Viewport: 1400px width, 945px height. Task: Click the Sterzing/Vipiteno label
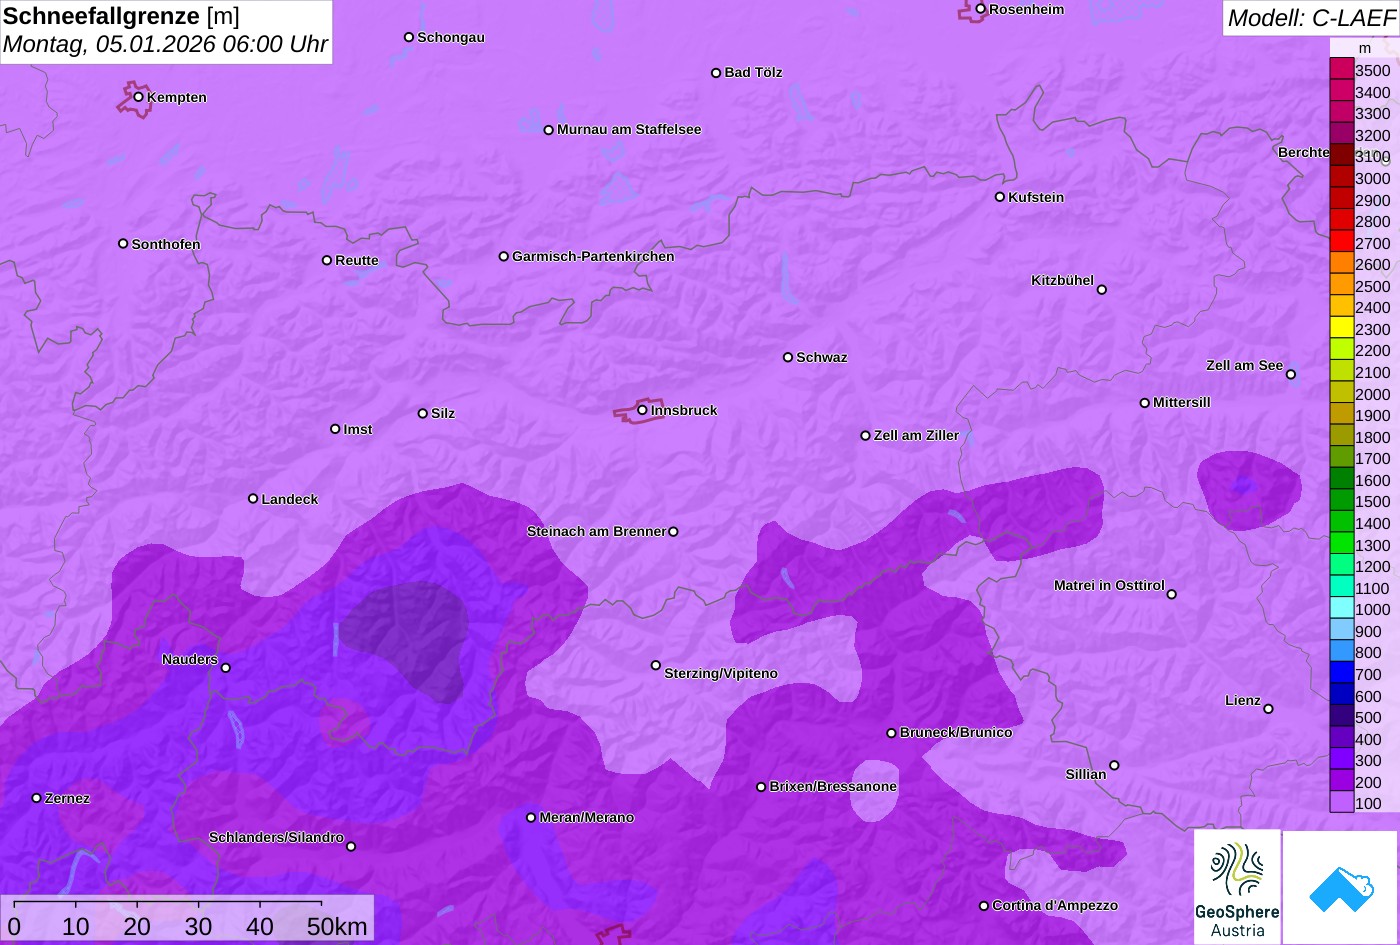pyautogui.click(x=721, y=673)
